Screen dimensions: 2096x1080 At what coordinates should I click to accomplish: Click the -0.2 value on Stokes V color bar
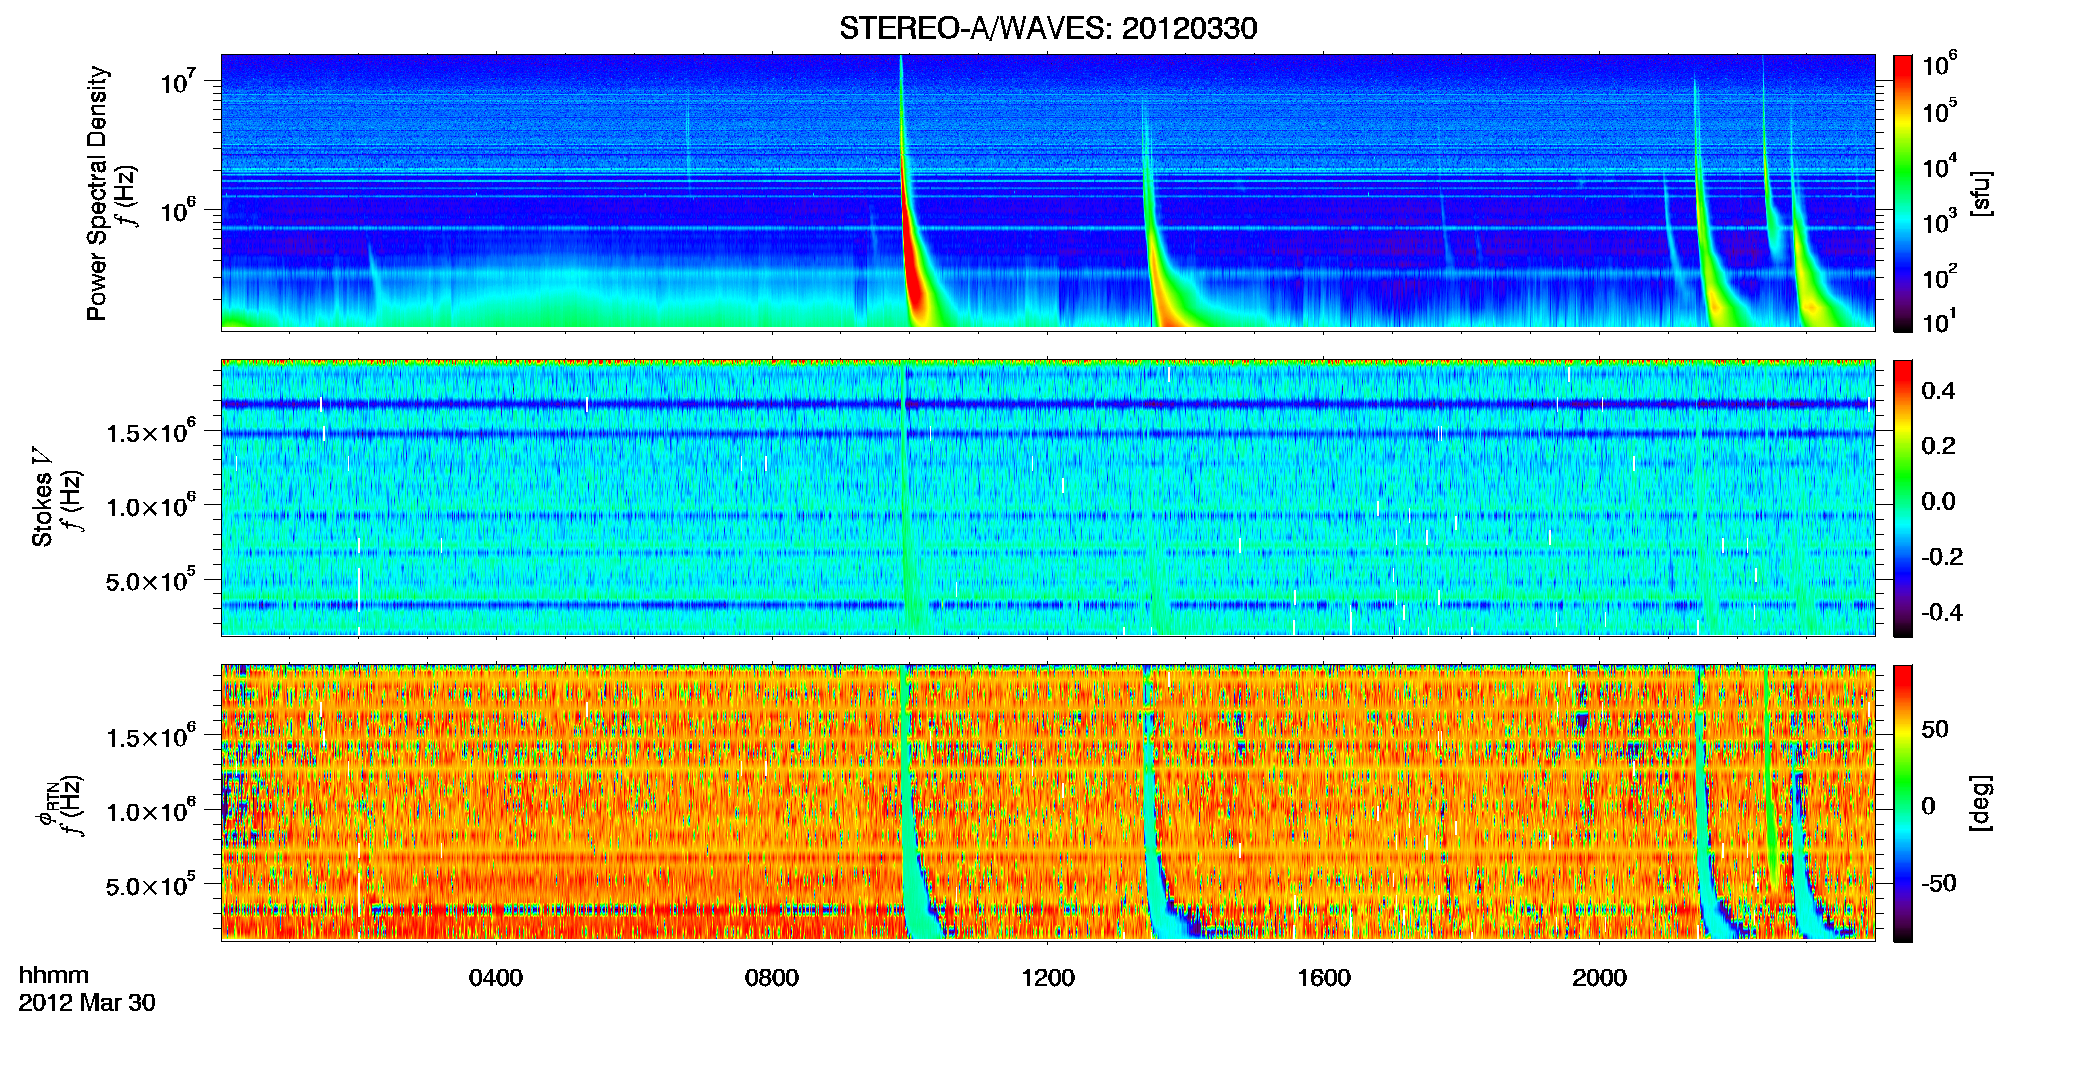1942,557
